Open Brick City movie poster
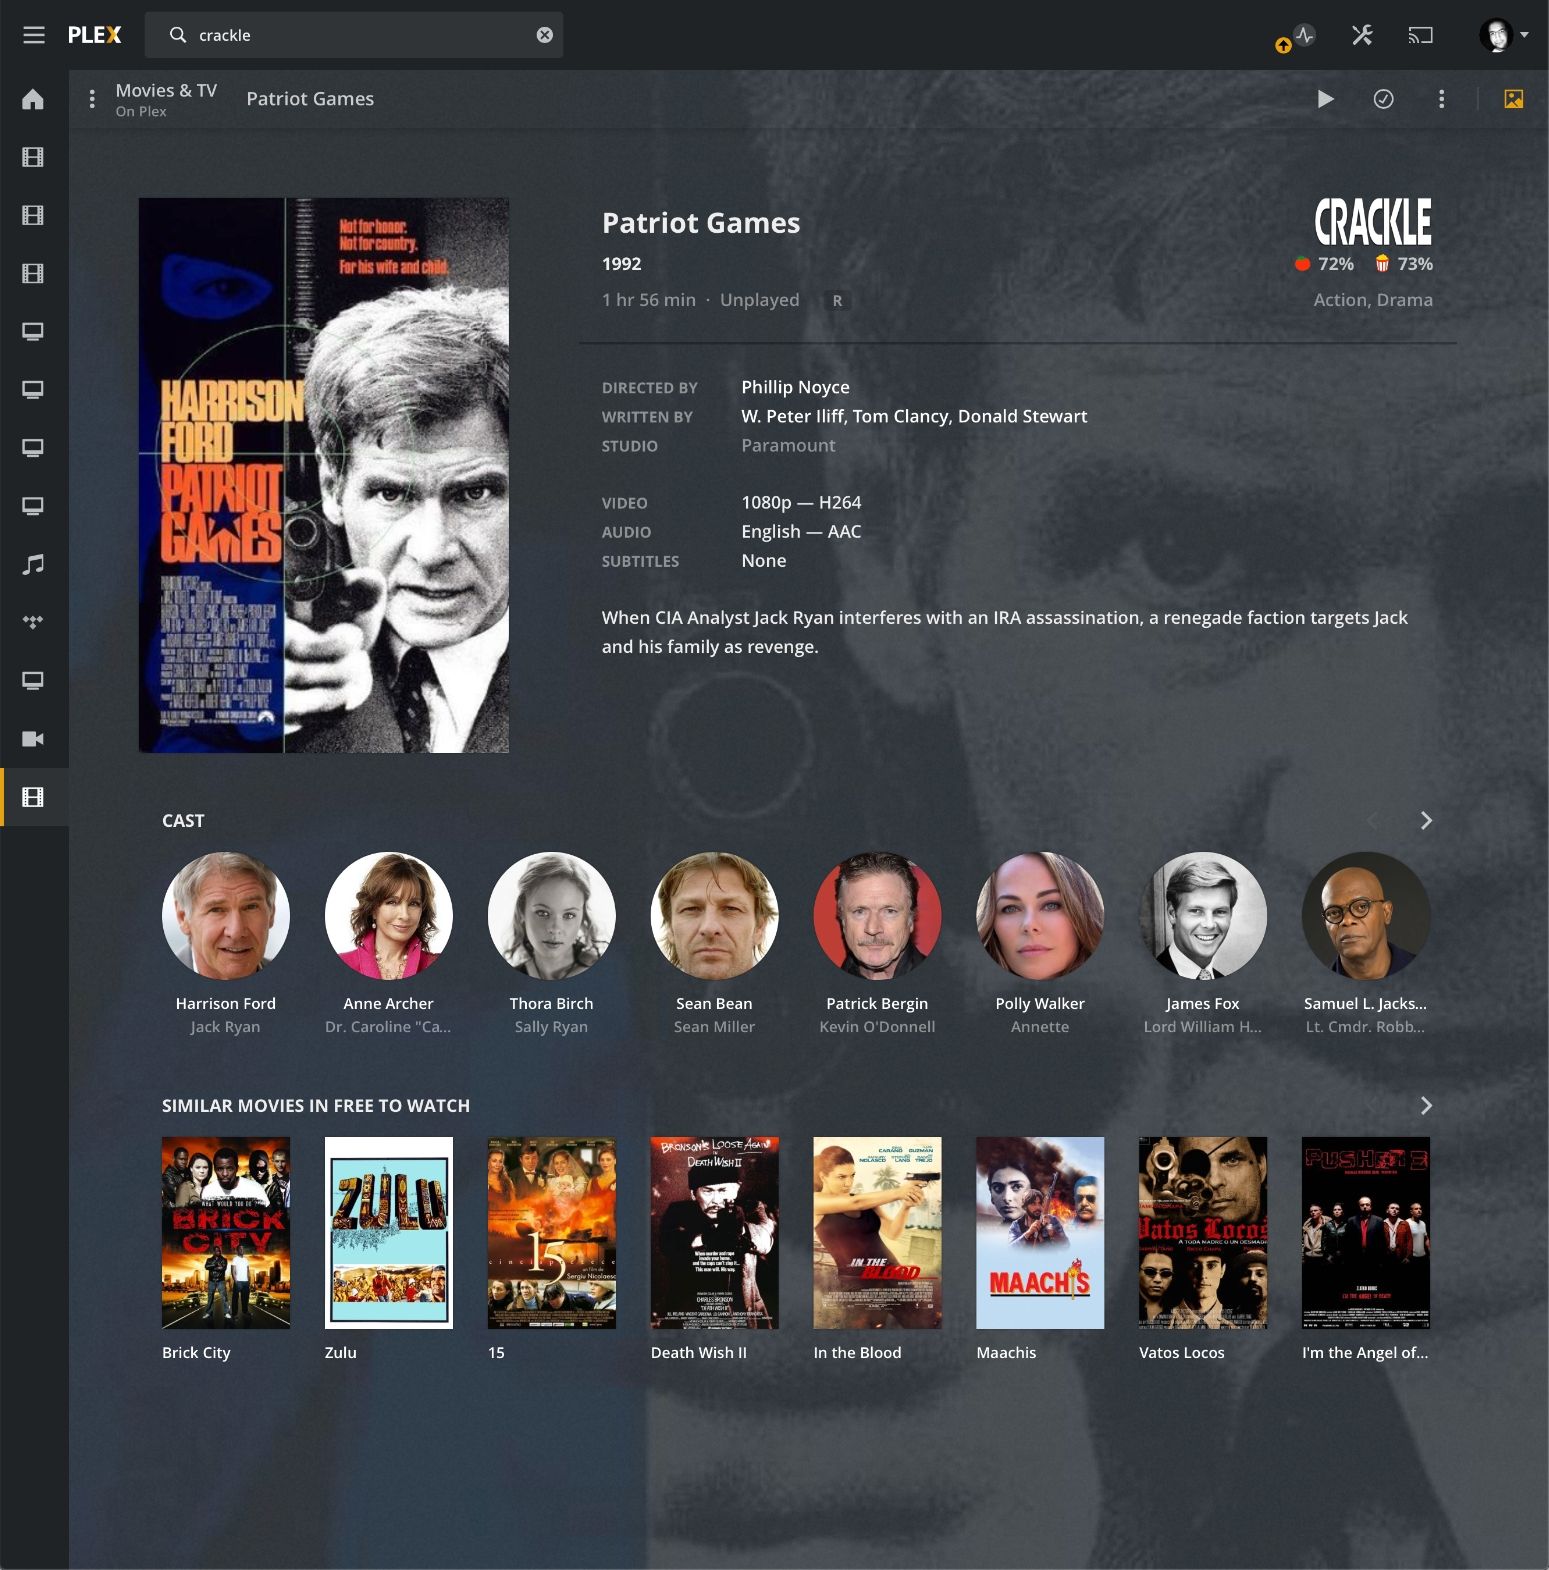Image resolution: width=1549 pixels, height=1570 pixels. [226, 1233]
